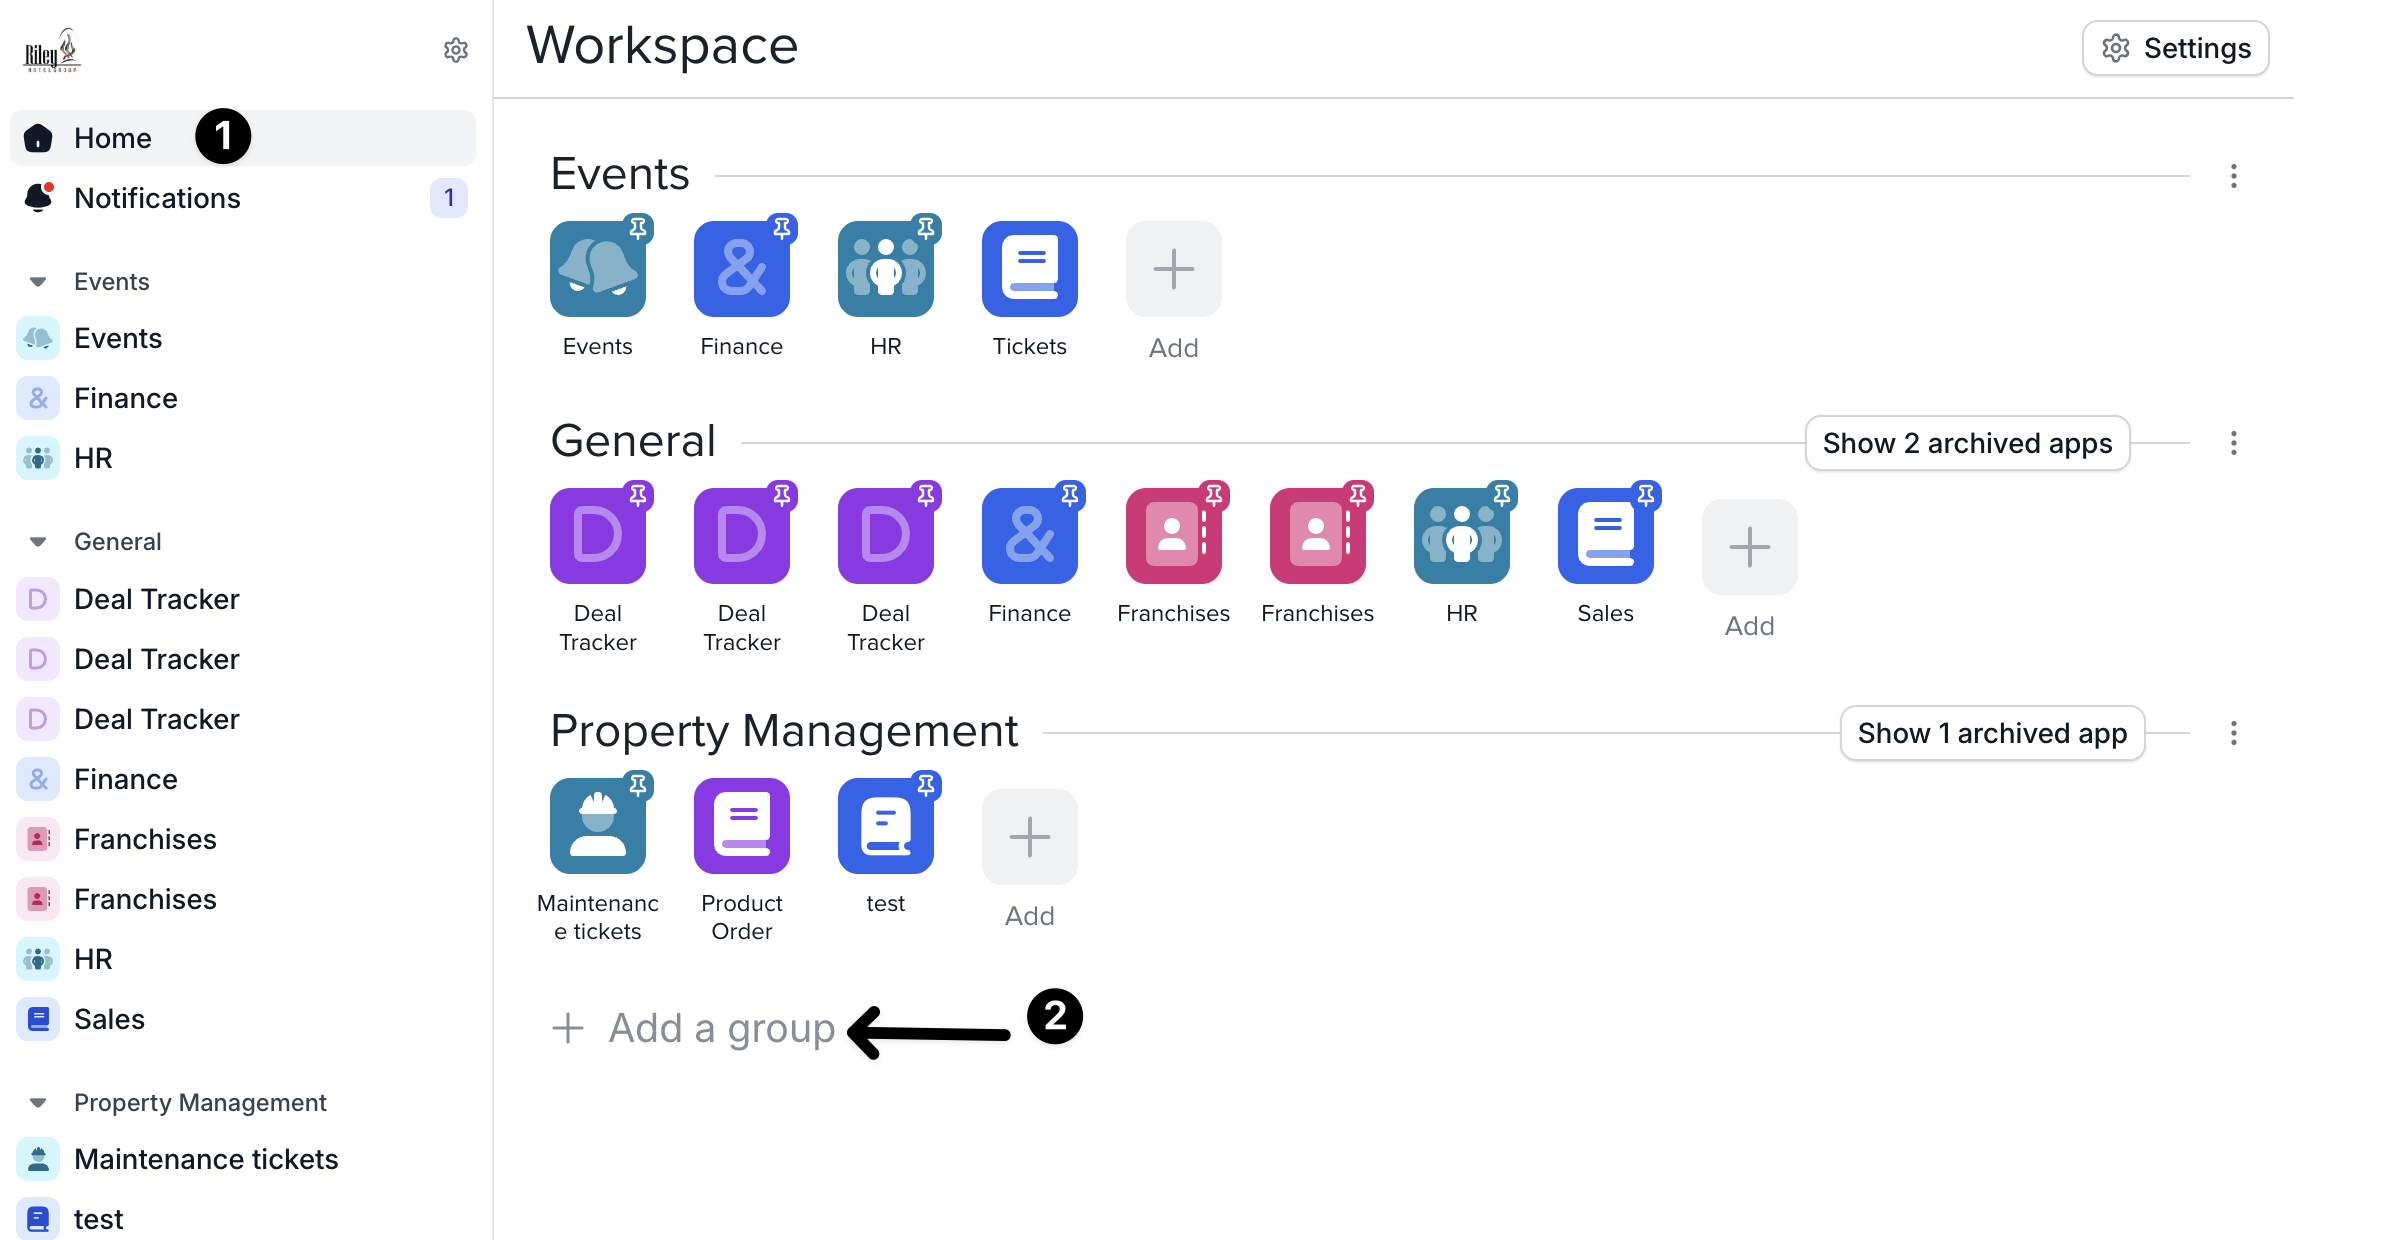Collapse the Events group in the sidebar
The height and width of the screenshot is (1240, 2384).
38,282
